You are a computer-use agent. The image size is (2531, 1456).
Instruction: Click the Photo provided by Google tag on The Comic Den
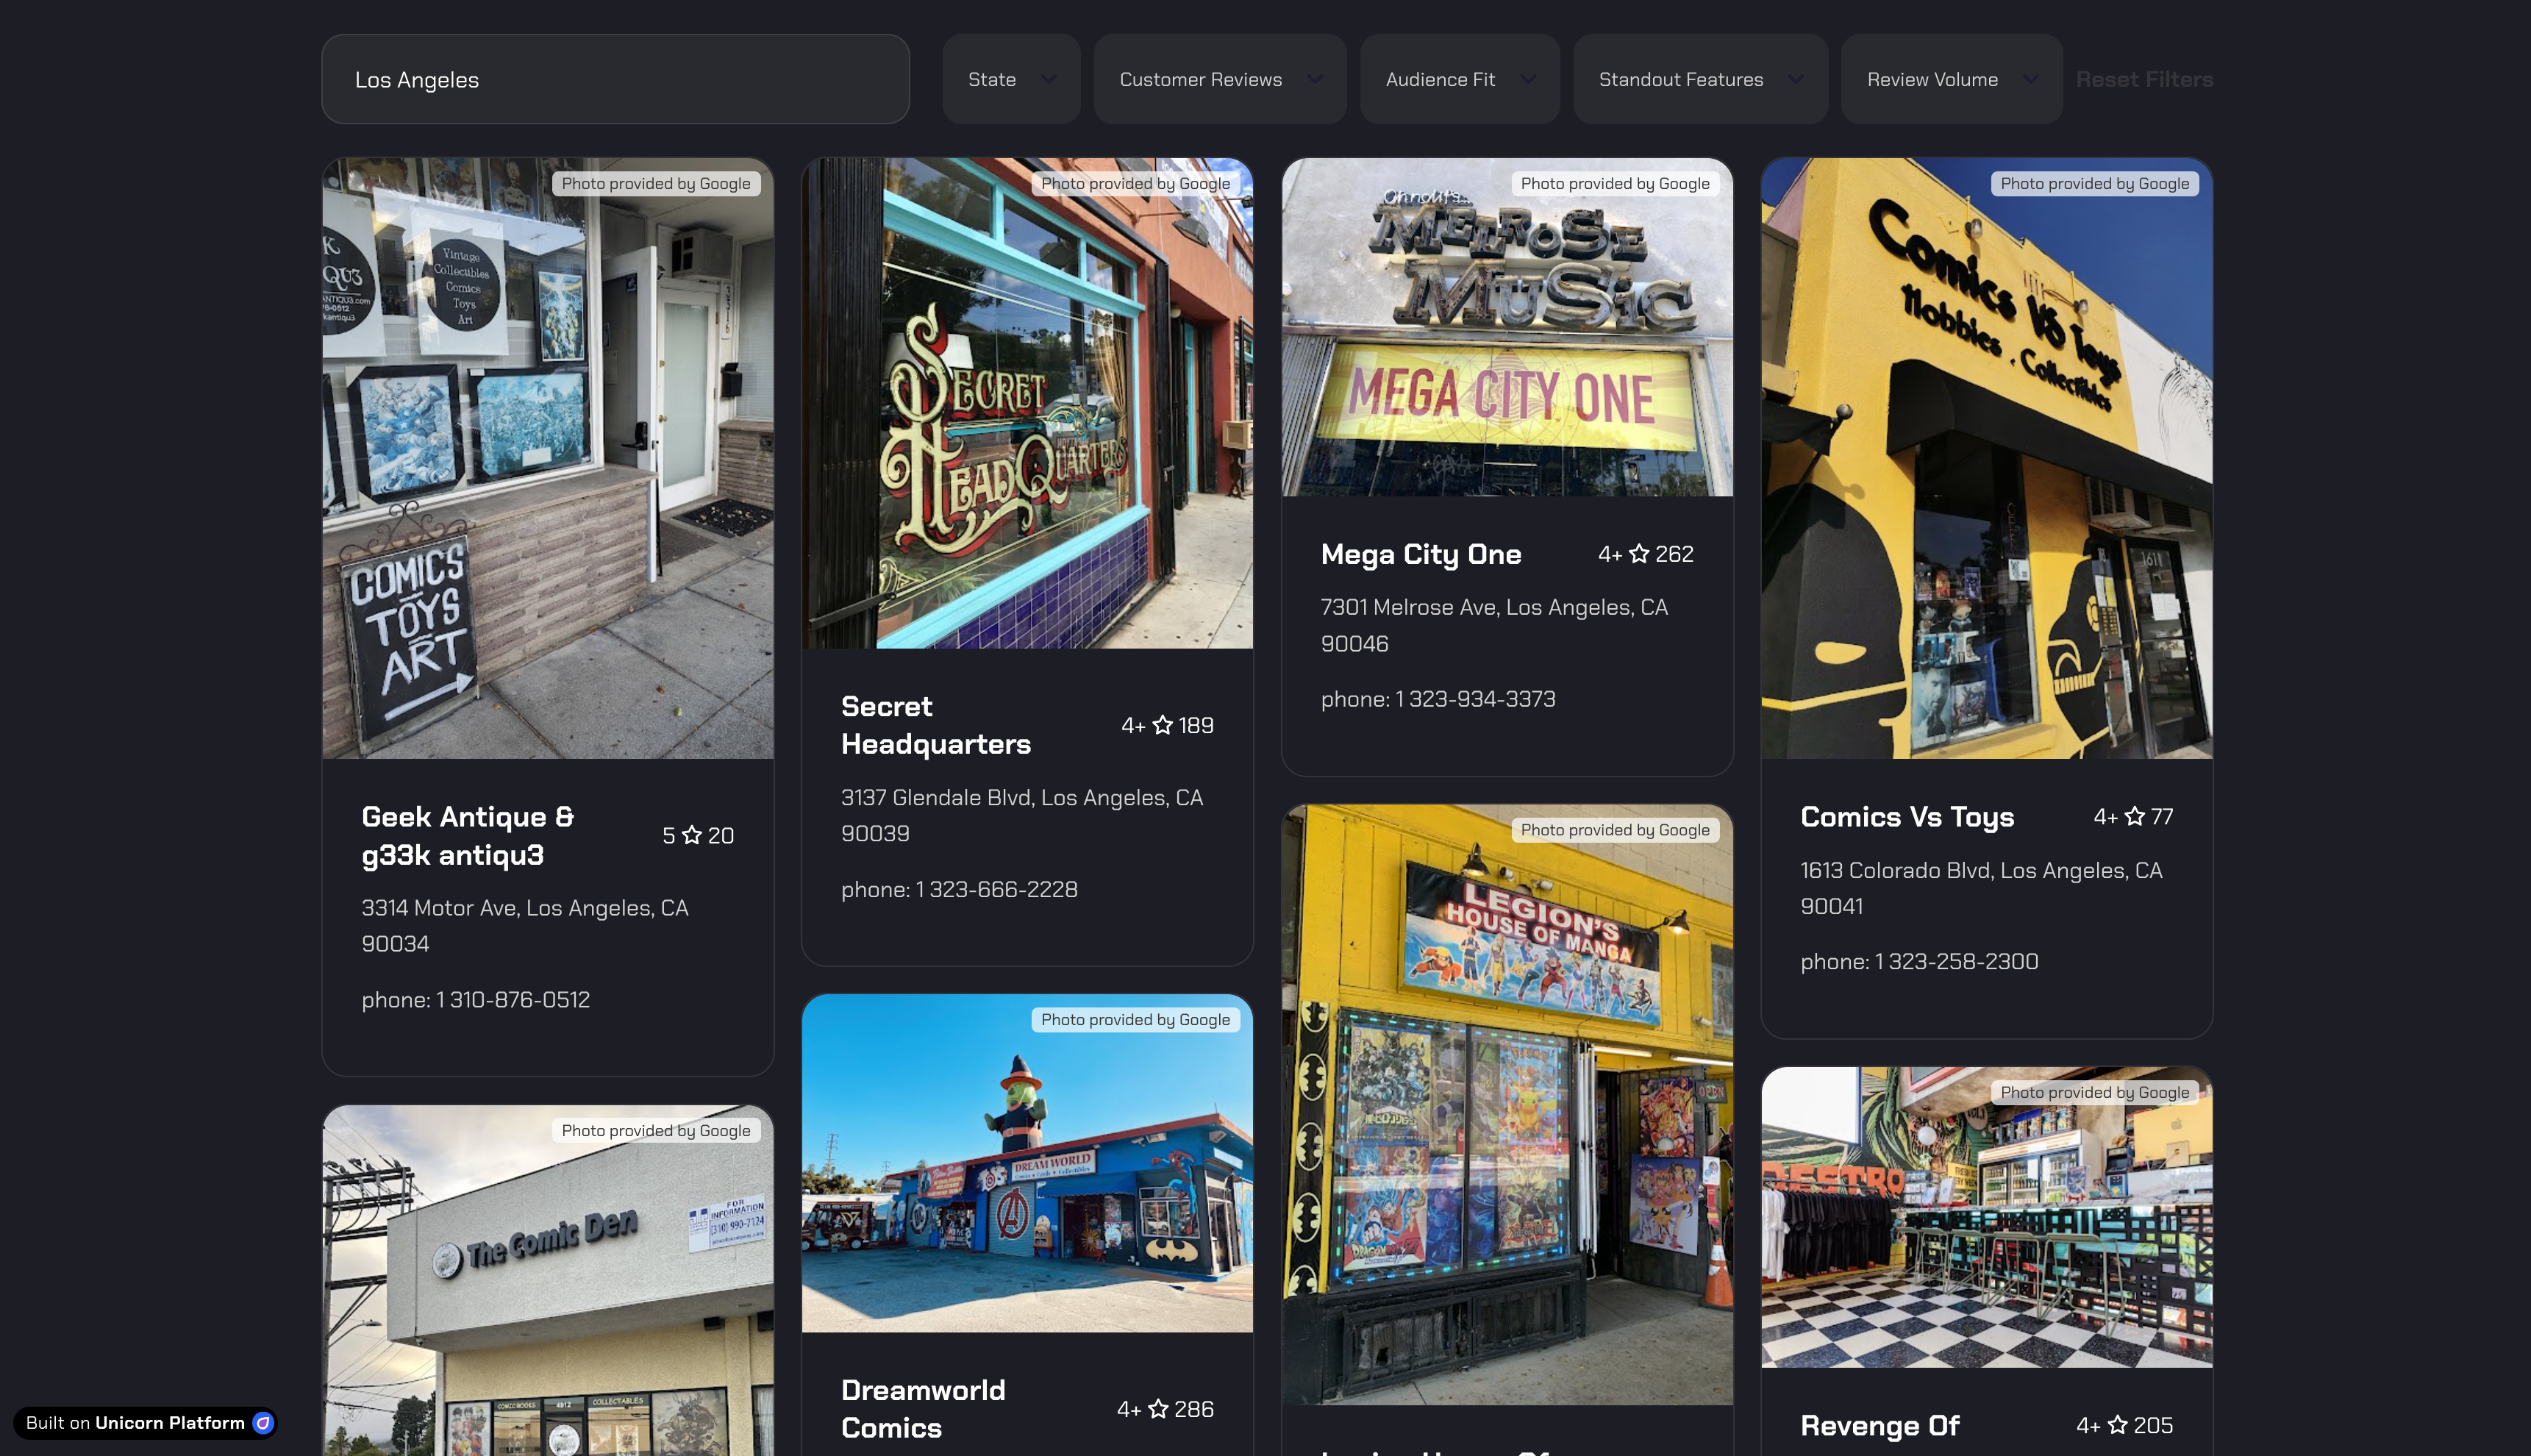pos(655,1130)
